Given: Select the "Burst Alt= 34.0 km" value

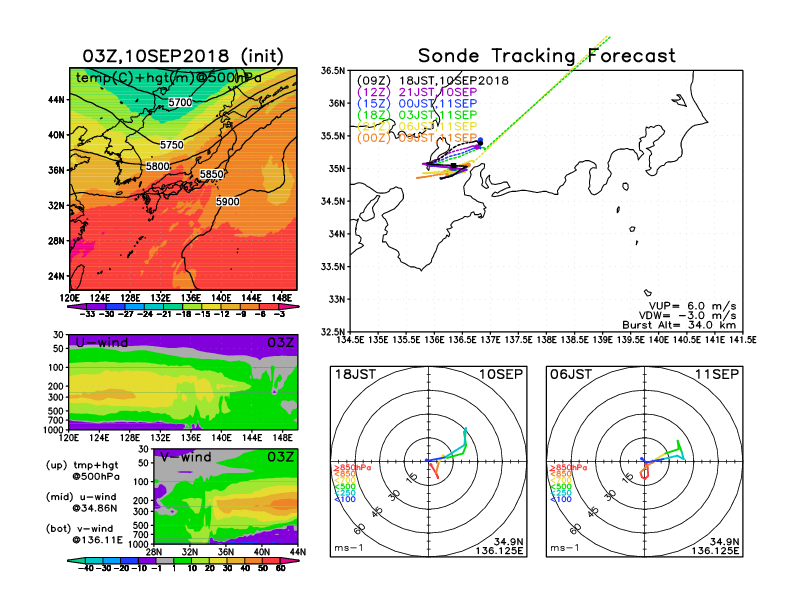Looking at the screenshot, I should coord(679,325).
